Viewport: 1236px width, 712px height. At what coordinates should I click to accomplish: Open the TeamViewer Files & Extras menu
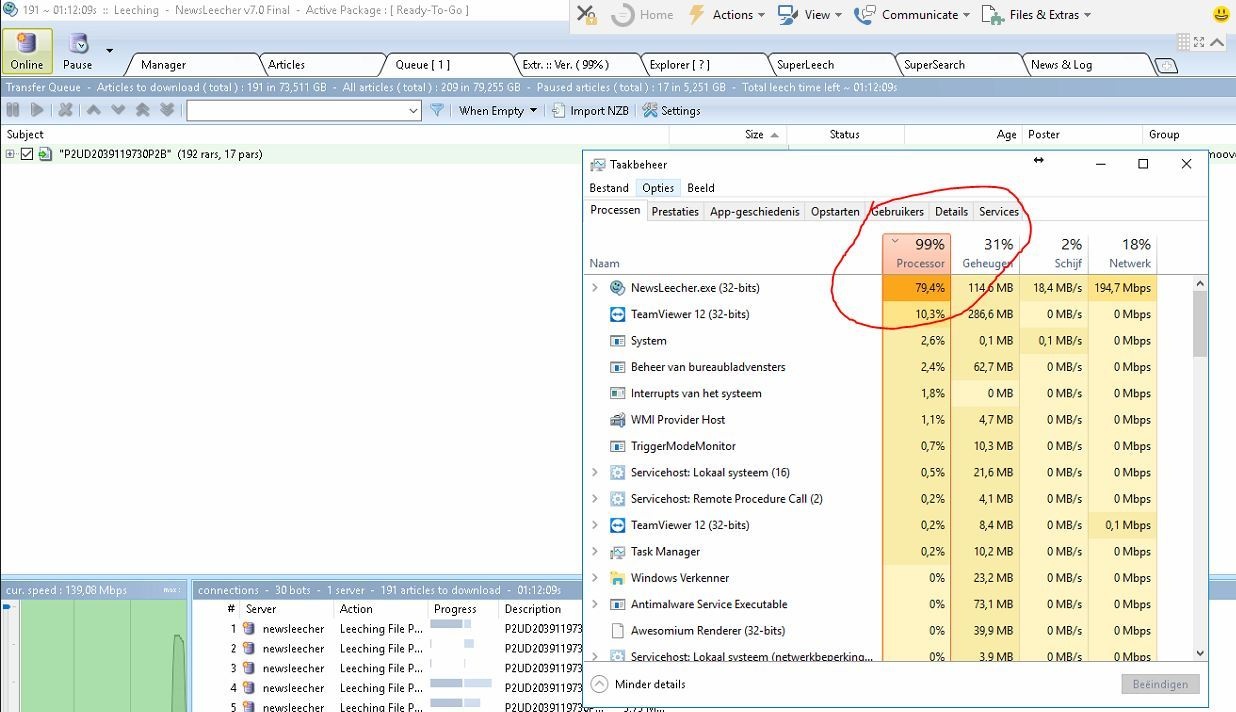pos(1037,15)
